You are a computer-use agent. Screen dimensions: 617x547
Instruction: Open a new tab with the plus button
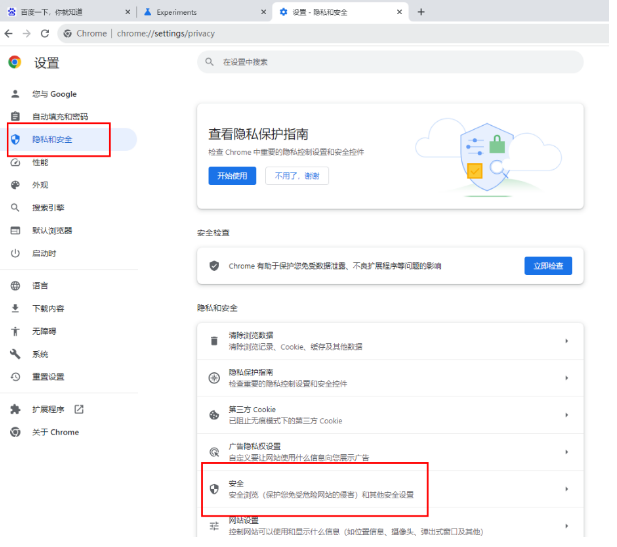(x=421, y=12)
